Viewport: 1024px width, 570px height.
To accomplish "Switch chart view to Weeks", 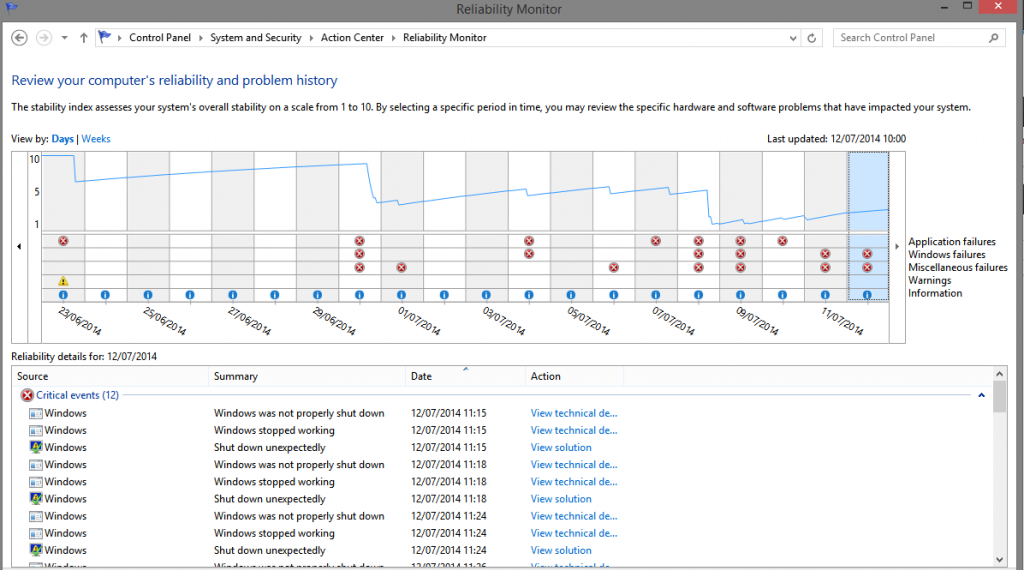I will [x=96, y=139].
